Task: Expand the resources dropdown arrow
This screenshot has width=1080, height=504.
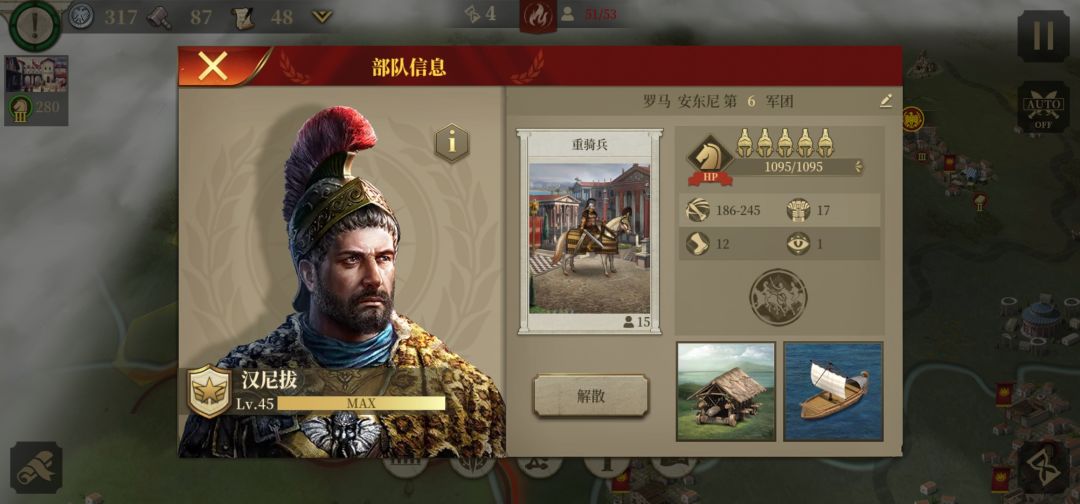Action: click(322, 17)
